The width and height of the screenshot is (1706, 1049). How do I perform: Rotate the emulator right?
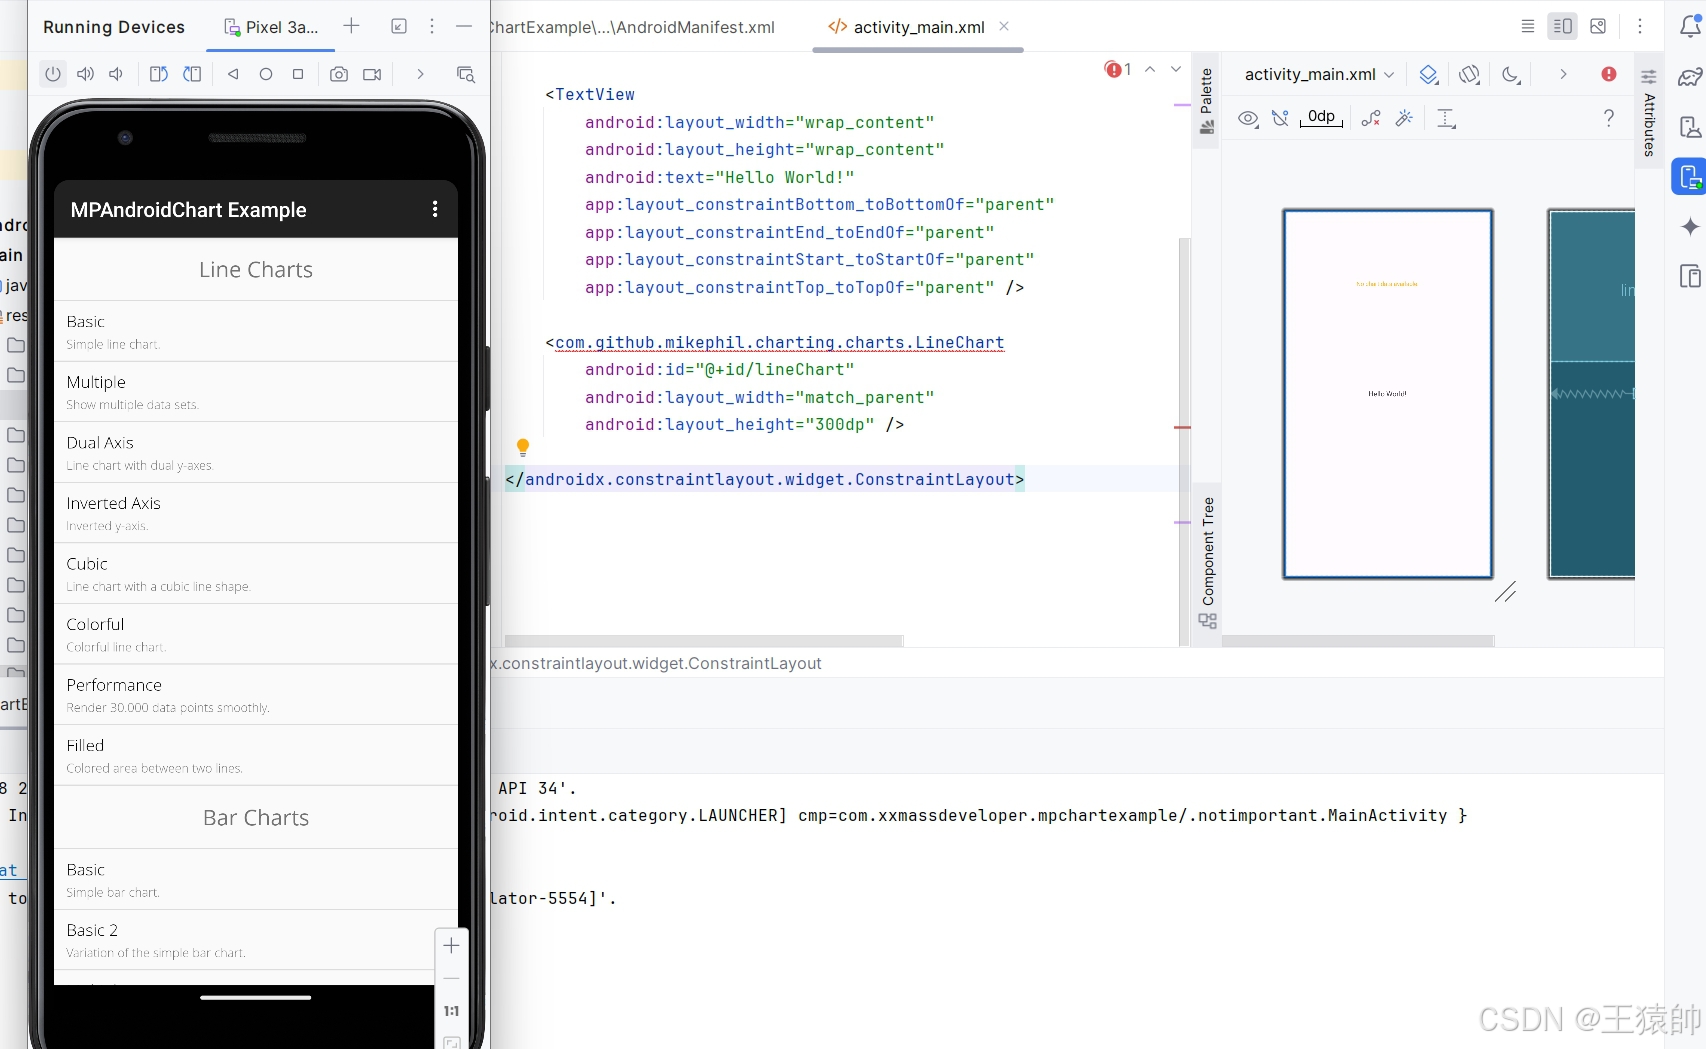coord(192,74)
